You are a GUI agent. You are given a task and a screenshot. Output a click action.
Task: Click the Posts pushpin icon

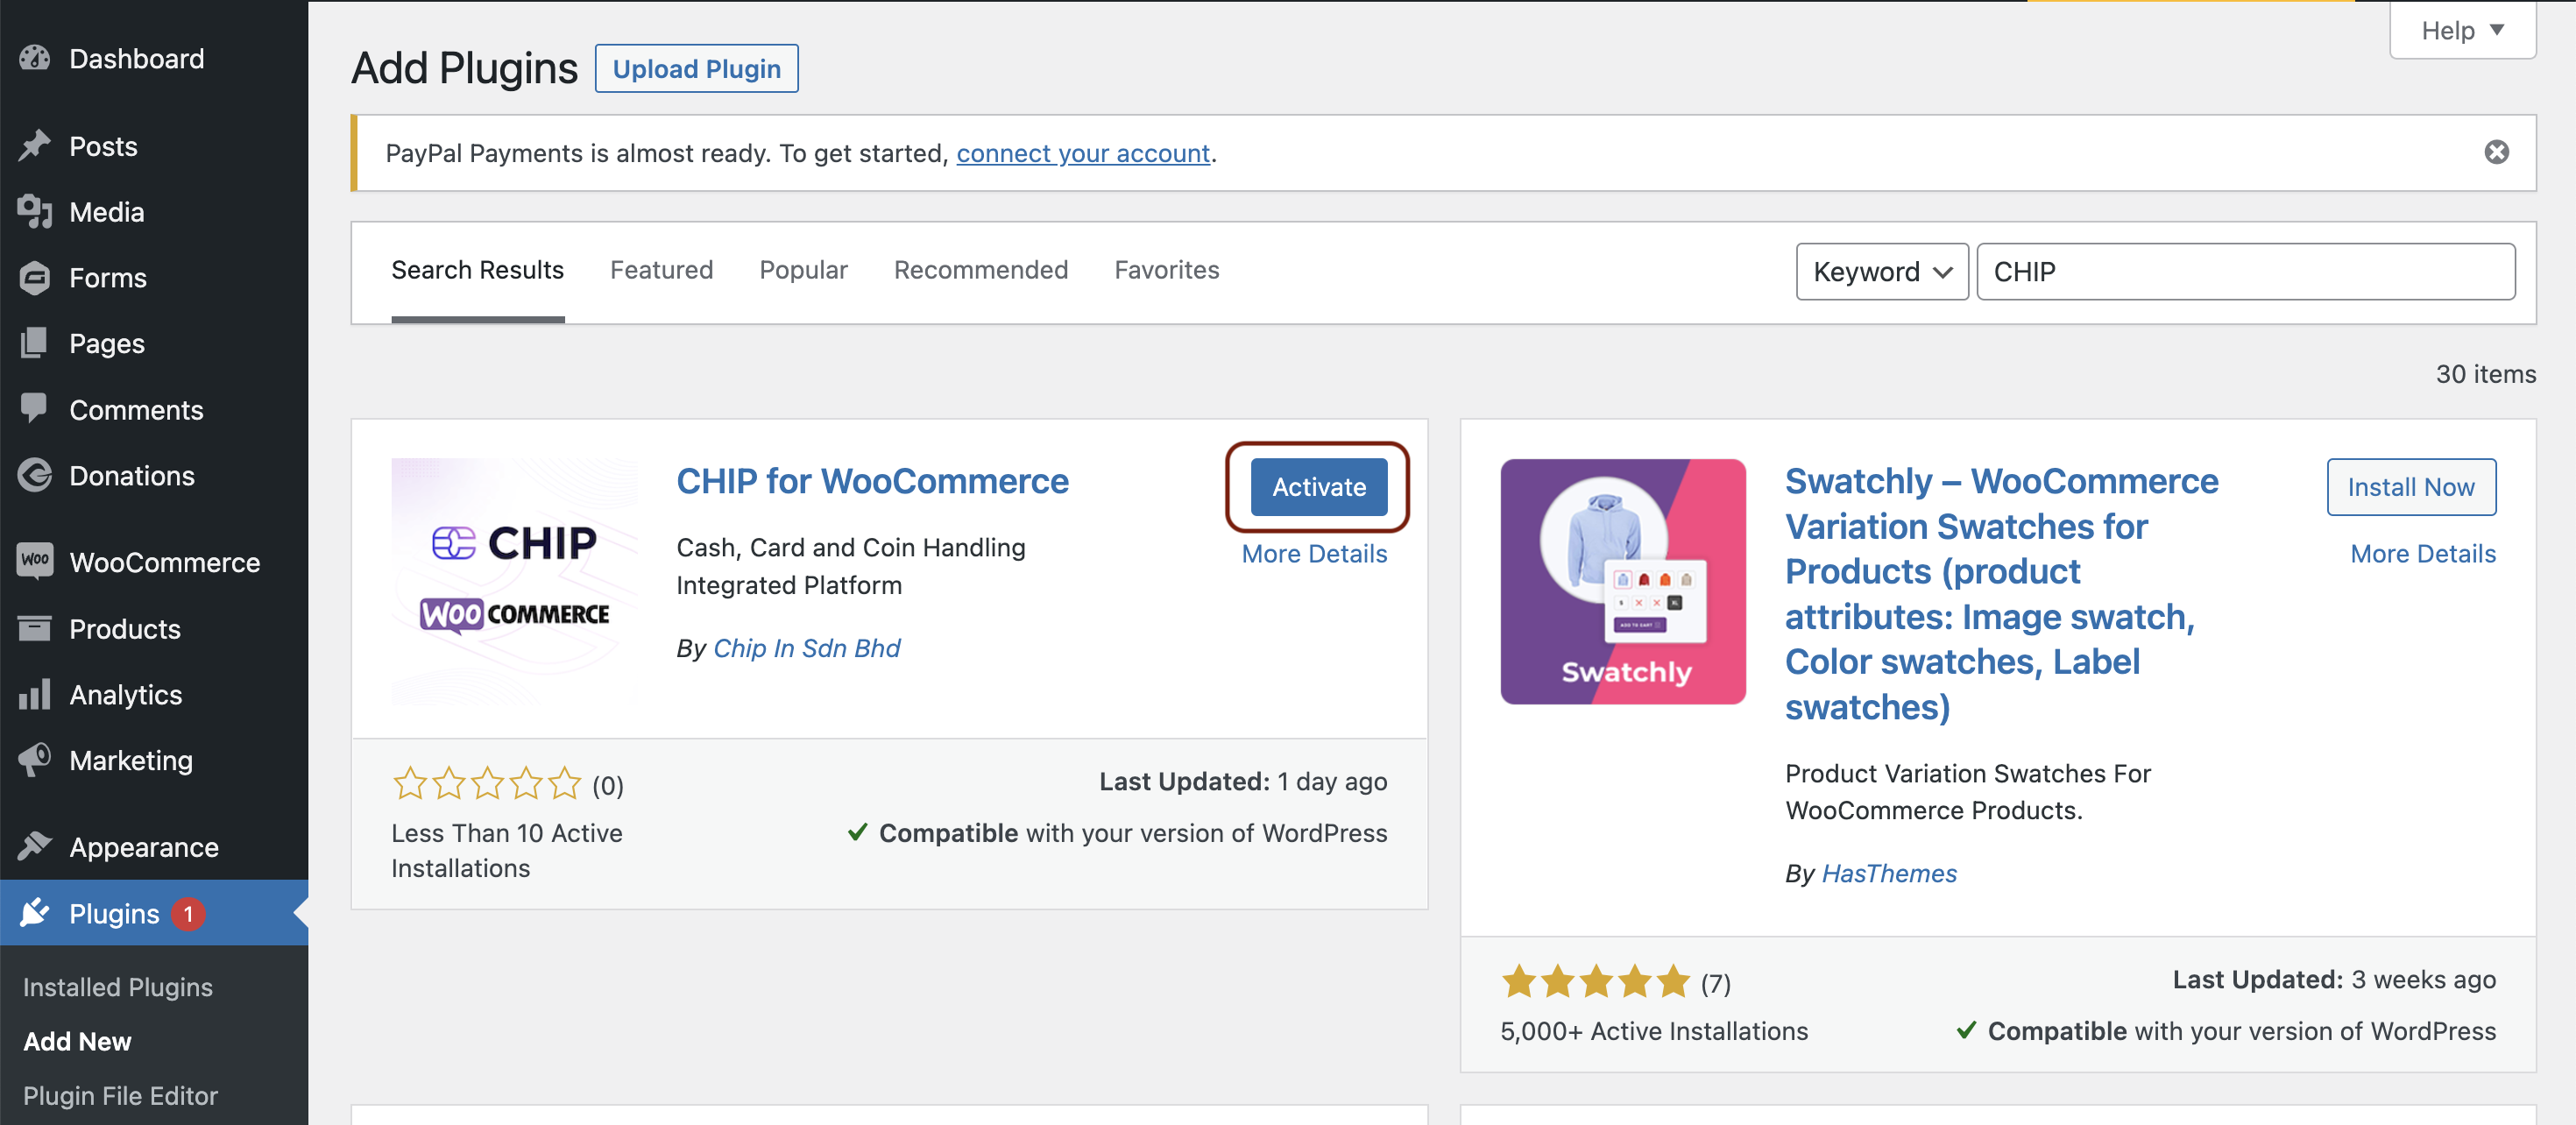pos(35,146)
